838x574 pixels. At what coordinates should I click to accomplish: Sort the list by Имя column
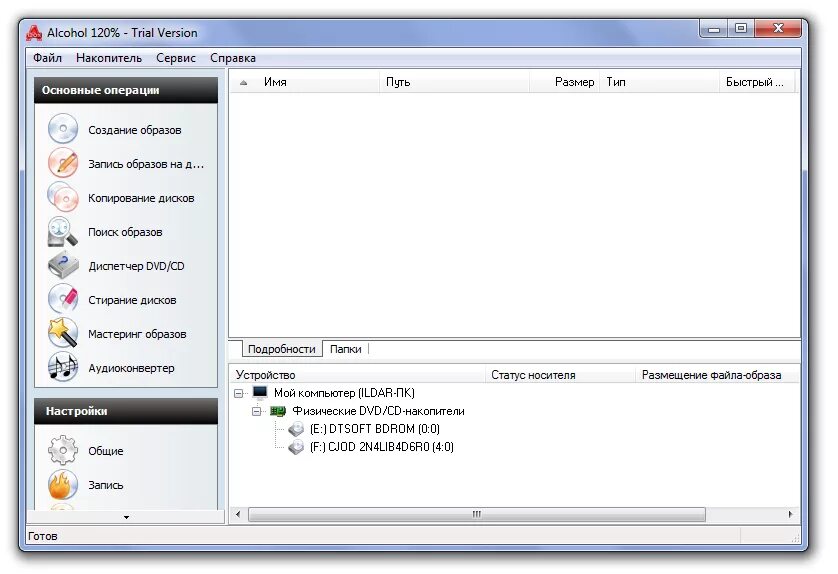click(305, 82)
